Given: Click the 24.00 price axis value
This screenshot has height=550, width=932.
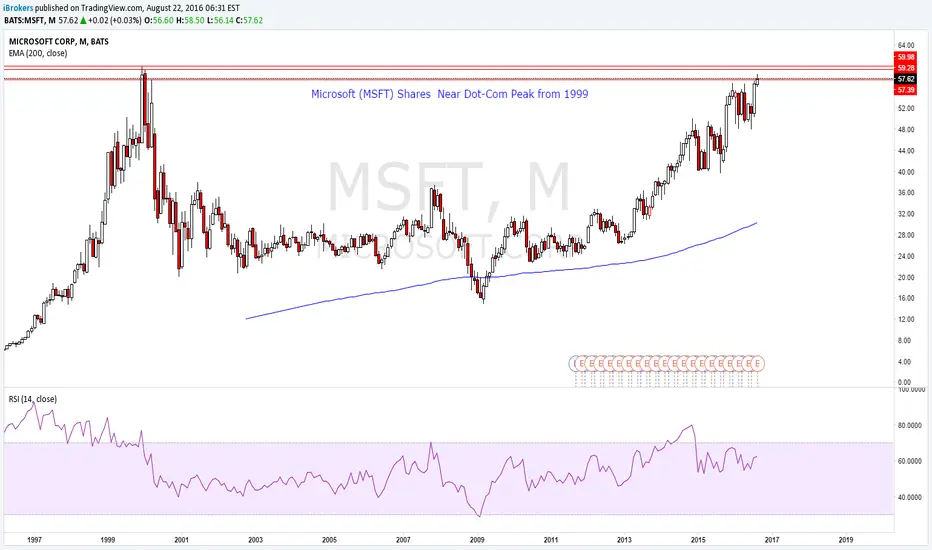Looking at the screenshot, I should (x=906, y=256).
